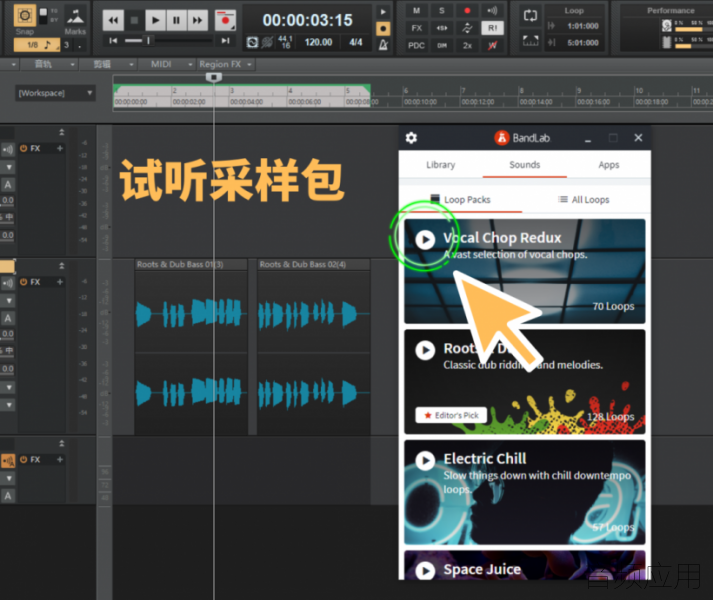The image size is (713, 600).
Task: Start playback with the Play button
Action: (x=155, y=20)
